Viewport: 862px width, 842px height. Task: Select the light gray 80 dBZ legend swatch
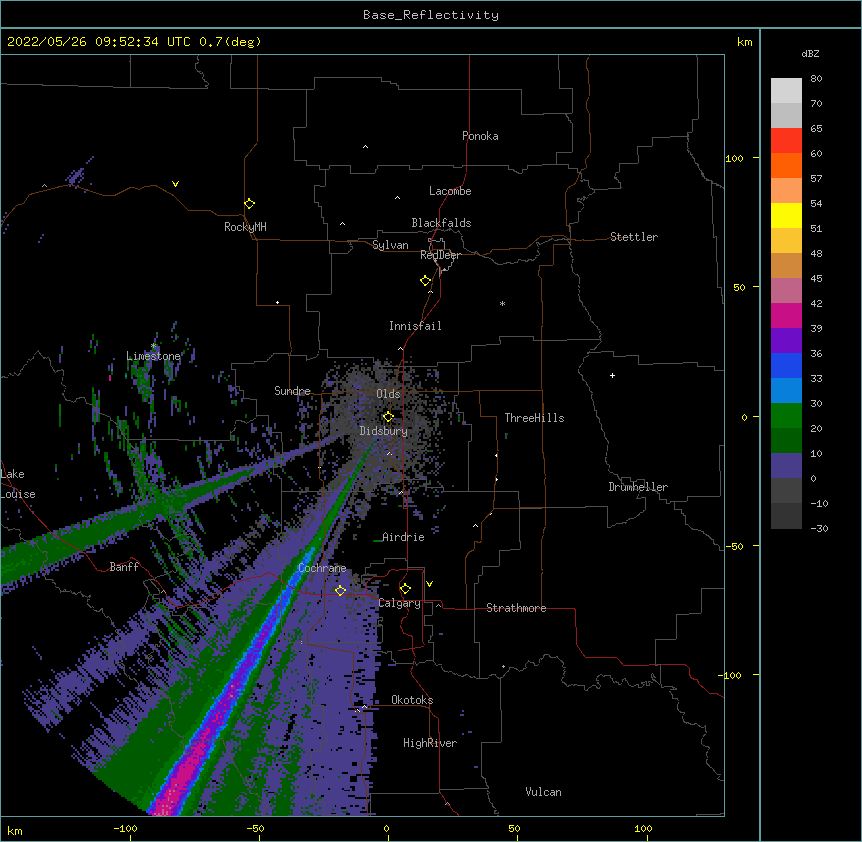(x=786, y=90)
